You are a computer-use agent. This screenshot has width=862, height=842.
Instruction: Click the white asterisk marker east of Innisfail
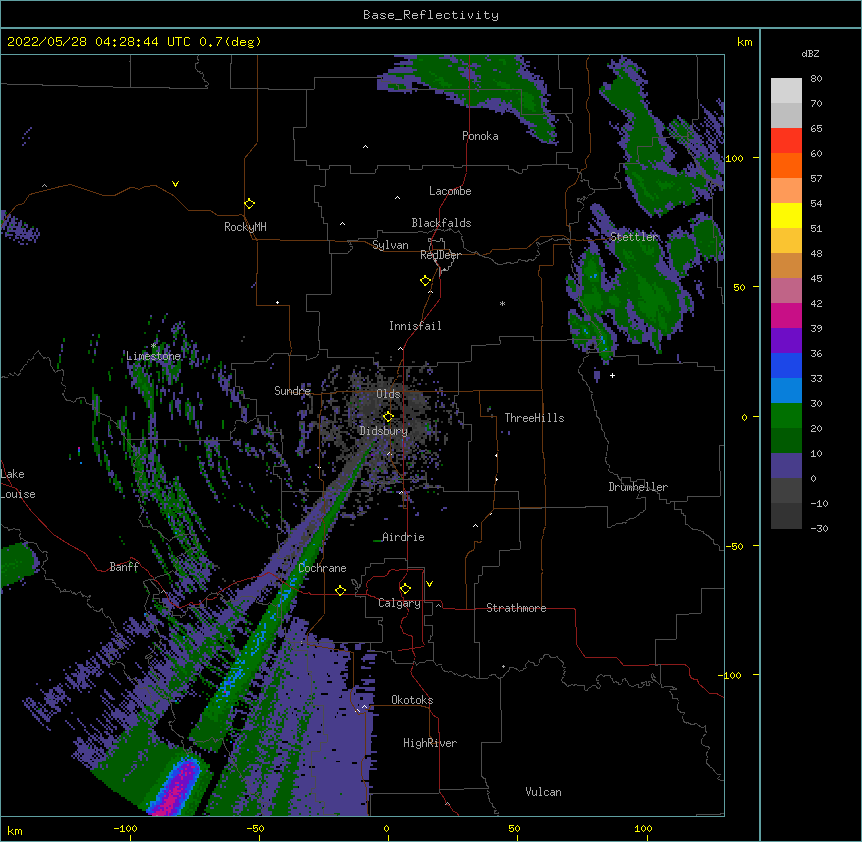coord(502,303)
